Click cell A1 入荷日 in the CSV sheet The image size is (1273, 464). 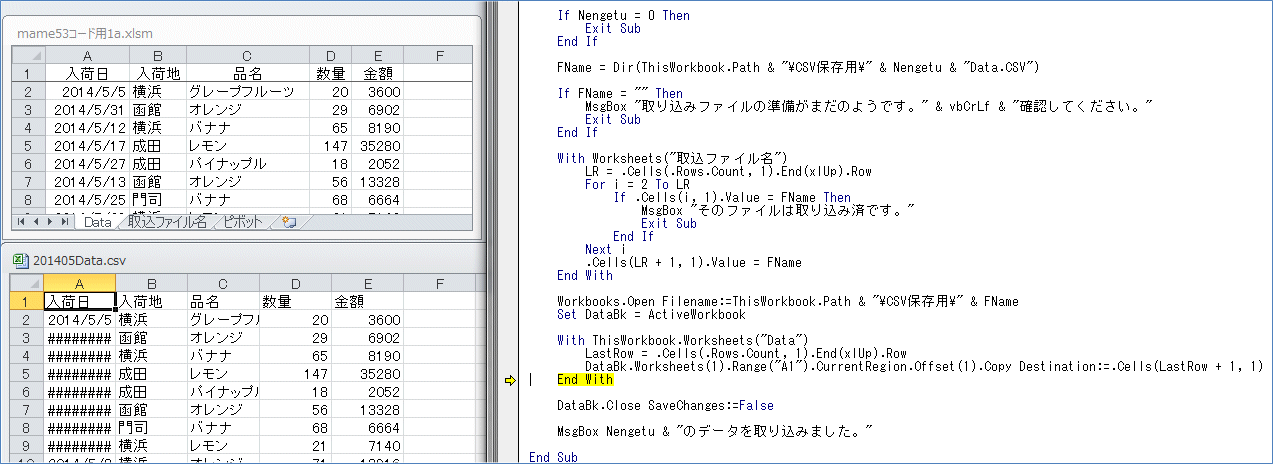pos(80,301)
